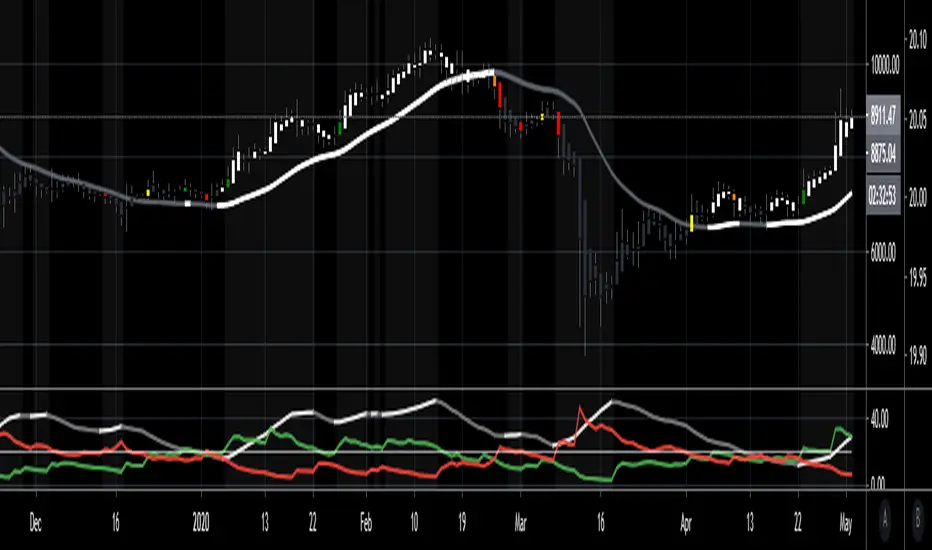Click the 6000.00 price axis label
Viewport: 932px width, 550px height.
[x=883, y=253]
